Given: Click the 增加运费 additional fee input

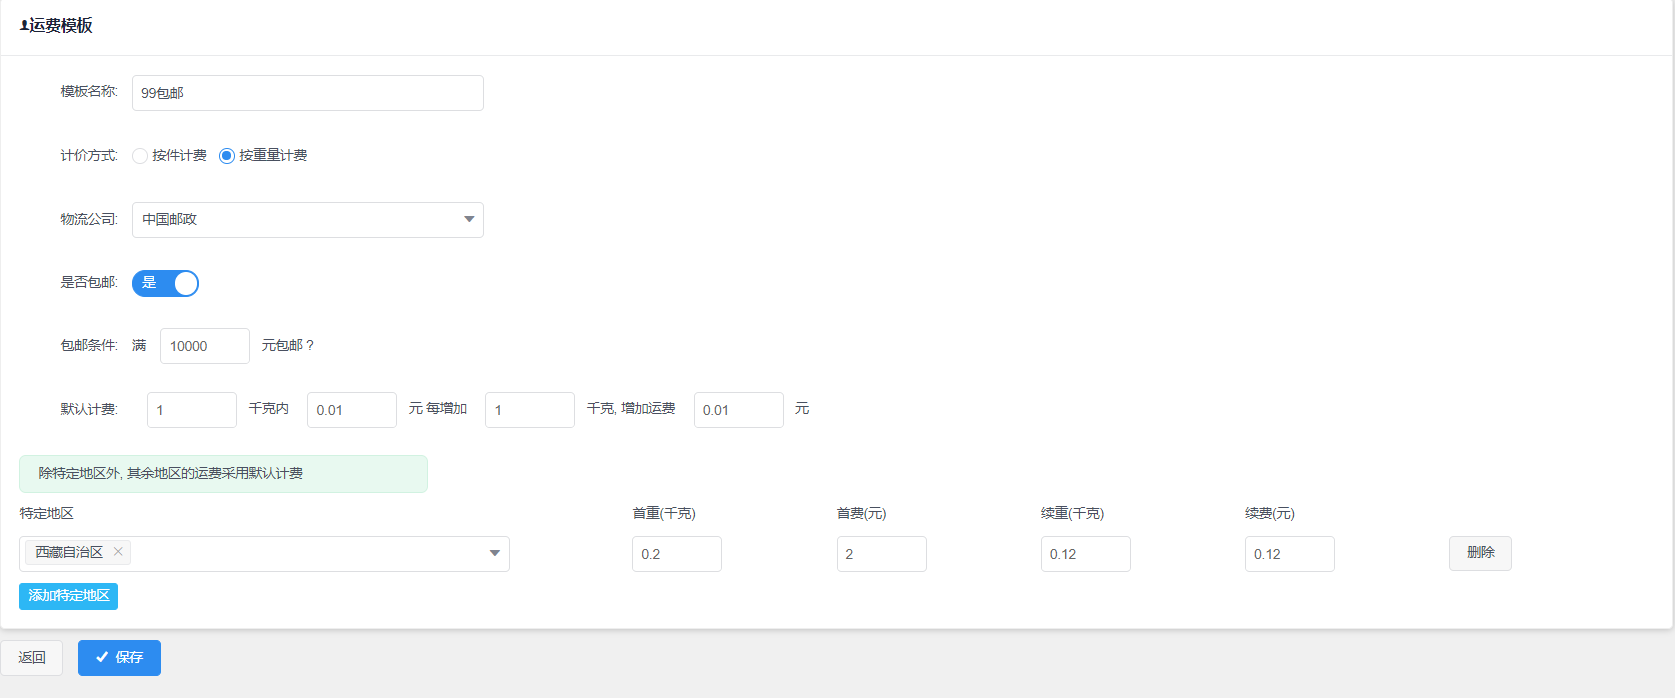Looking at the screenshot, I should [x=738, y=410].
